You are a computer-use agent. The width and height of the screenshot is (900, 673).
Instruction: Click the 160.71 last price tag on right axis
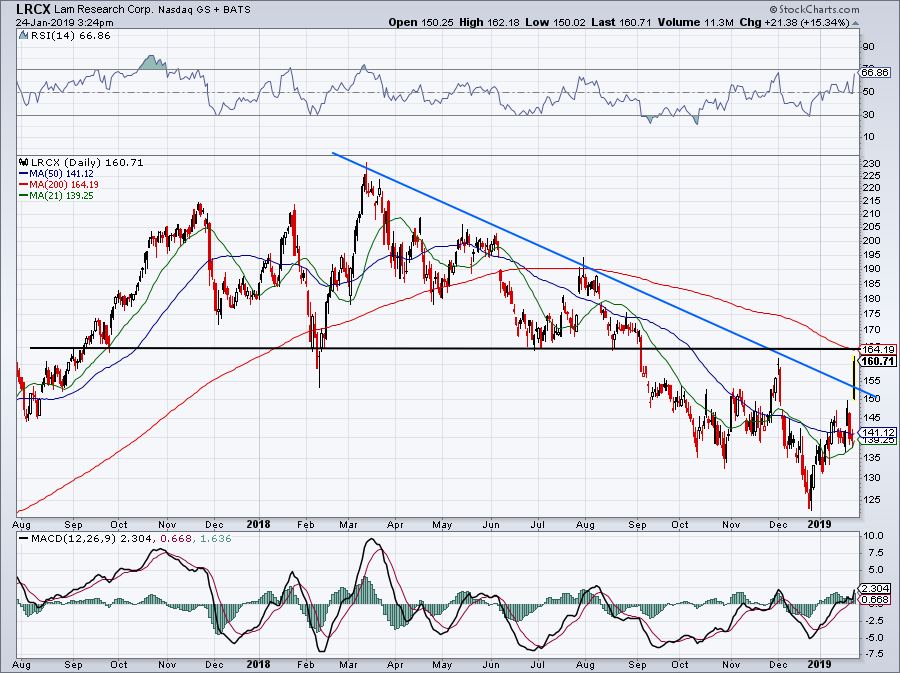[x=878, y=361]
